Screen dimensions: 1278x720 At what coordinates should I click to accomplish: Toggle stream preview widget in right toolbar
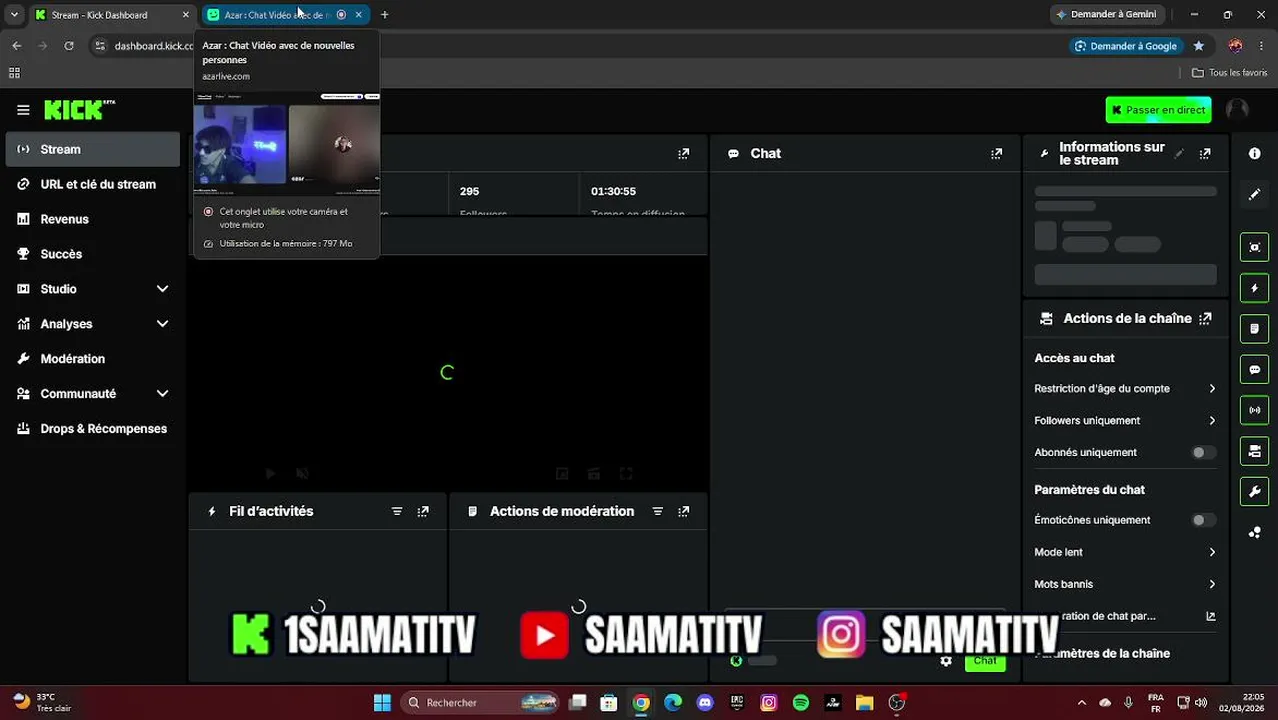coord(1255,247)
